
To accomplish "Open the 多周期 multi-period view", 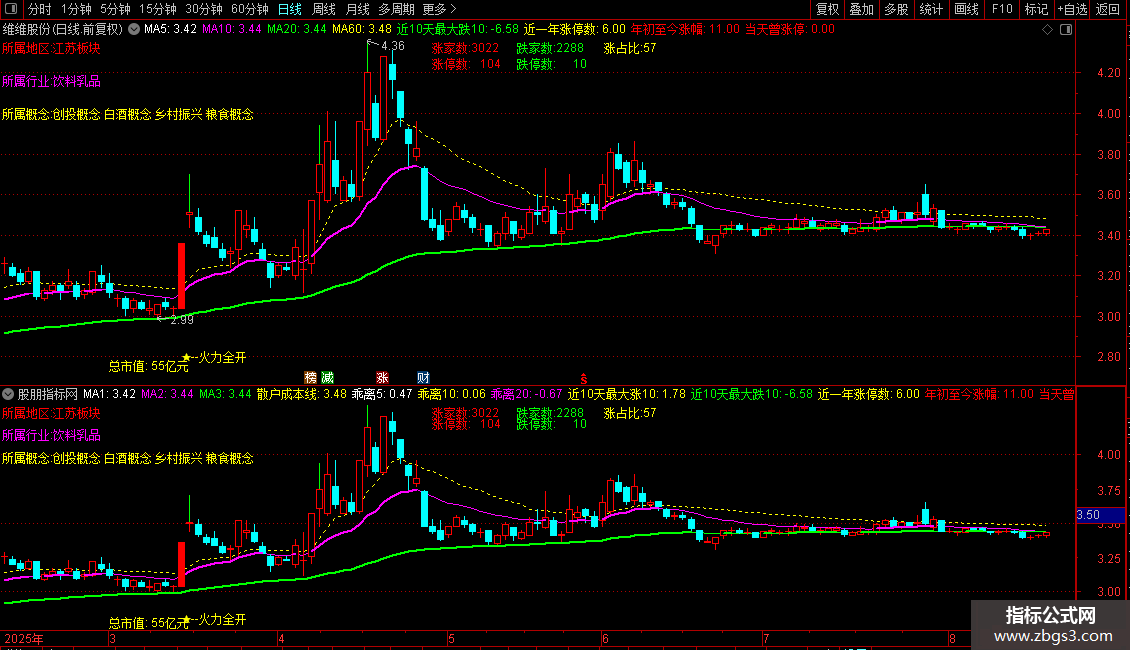I will [396, 9].
